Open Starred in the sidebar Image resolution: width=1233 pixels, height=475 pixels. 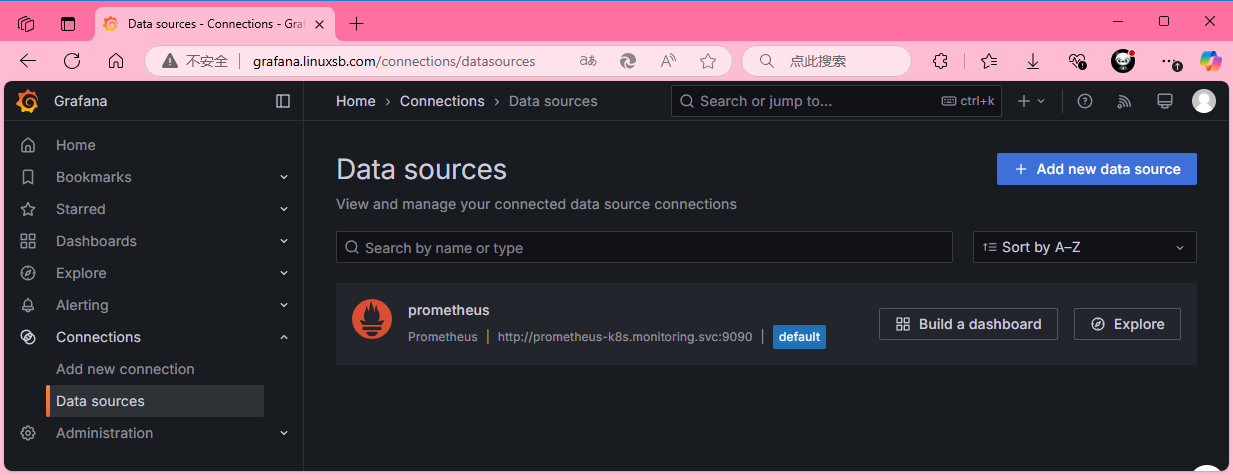pyautogui.click(x=81, y=209)
